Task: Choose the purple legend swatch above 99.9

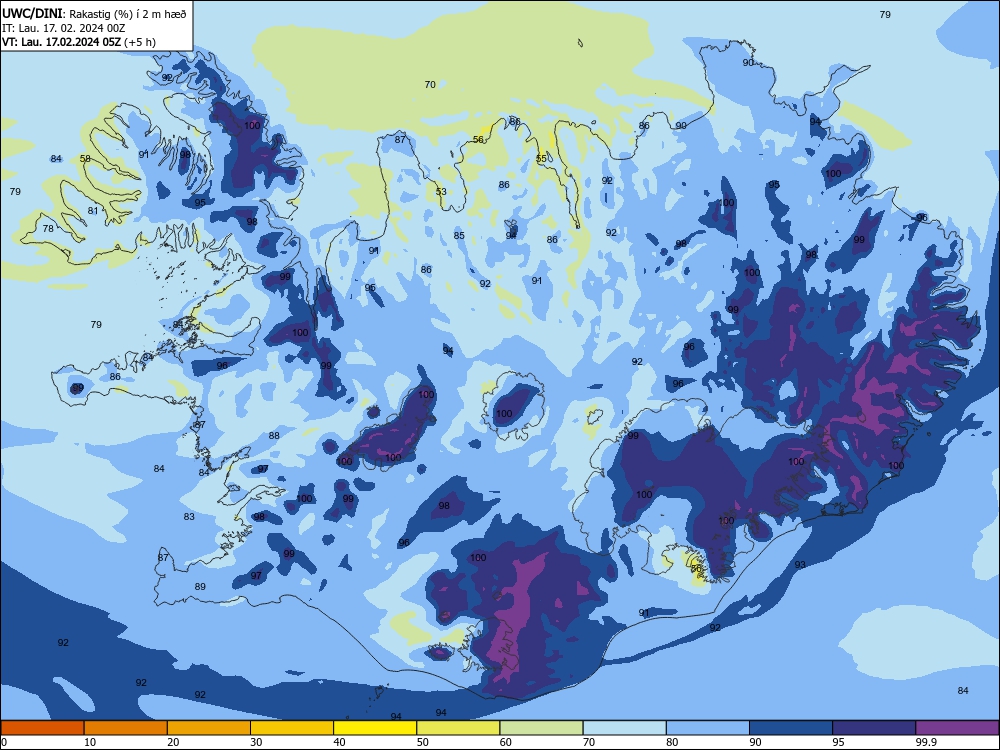Action: pyautogui.click(x=957, y=728)
